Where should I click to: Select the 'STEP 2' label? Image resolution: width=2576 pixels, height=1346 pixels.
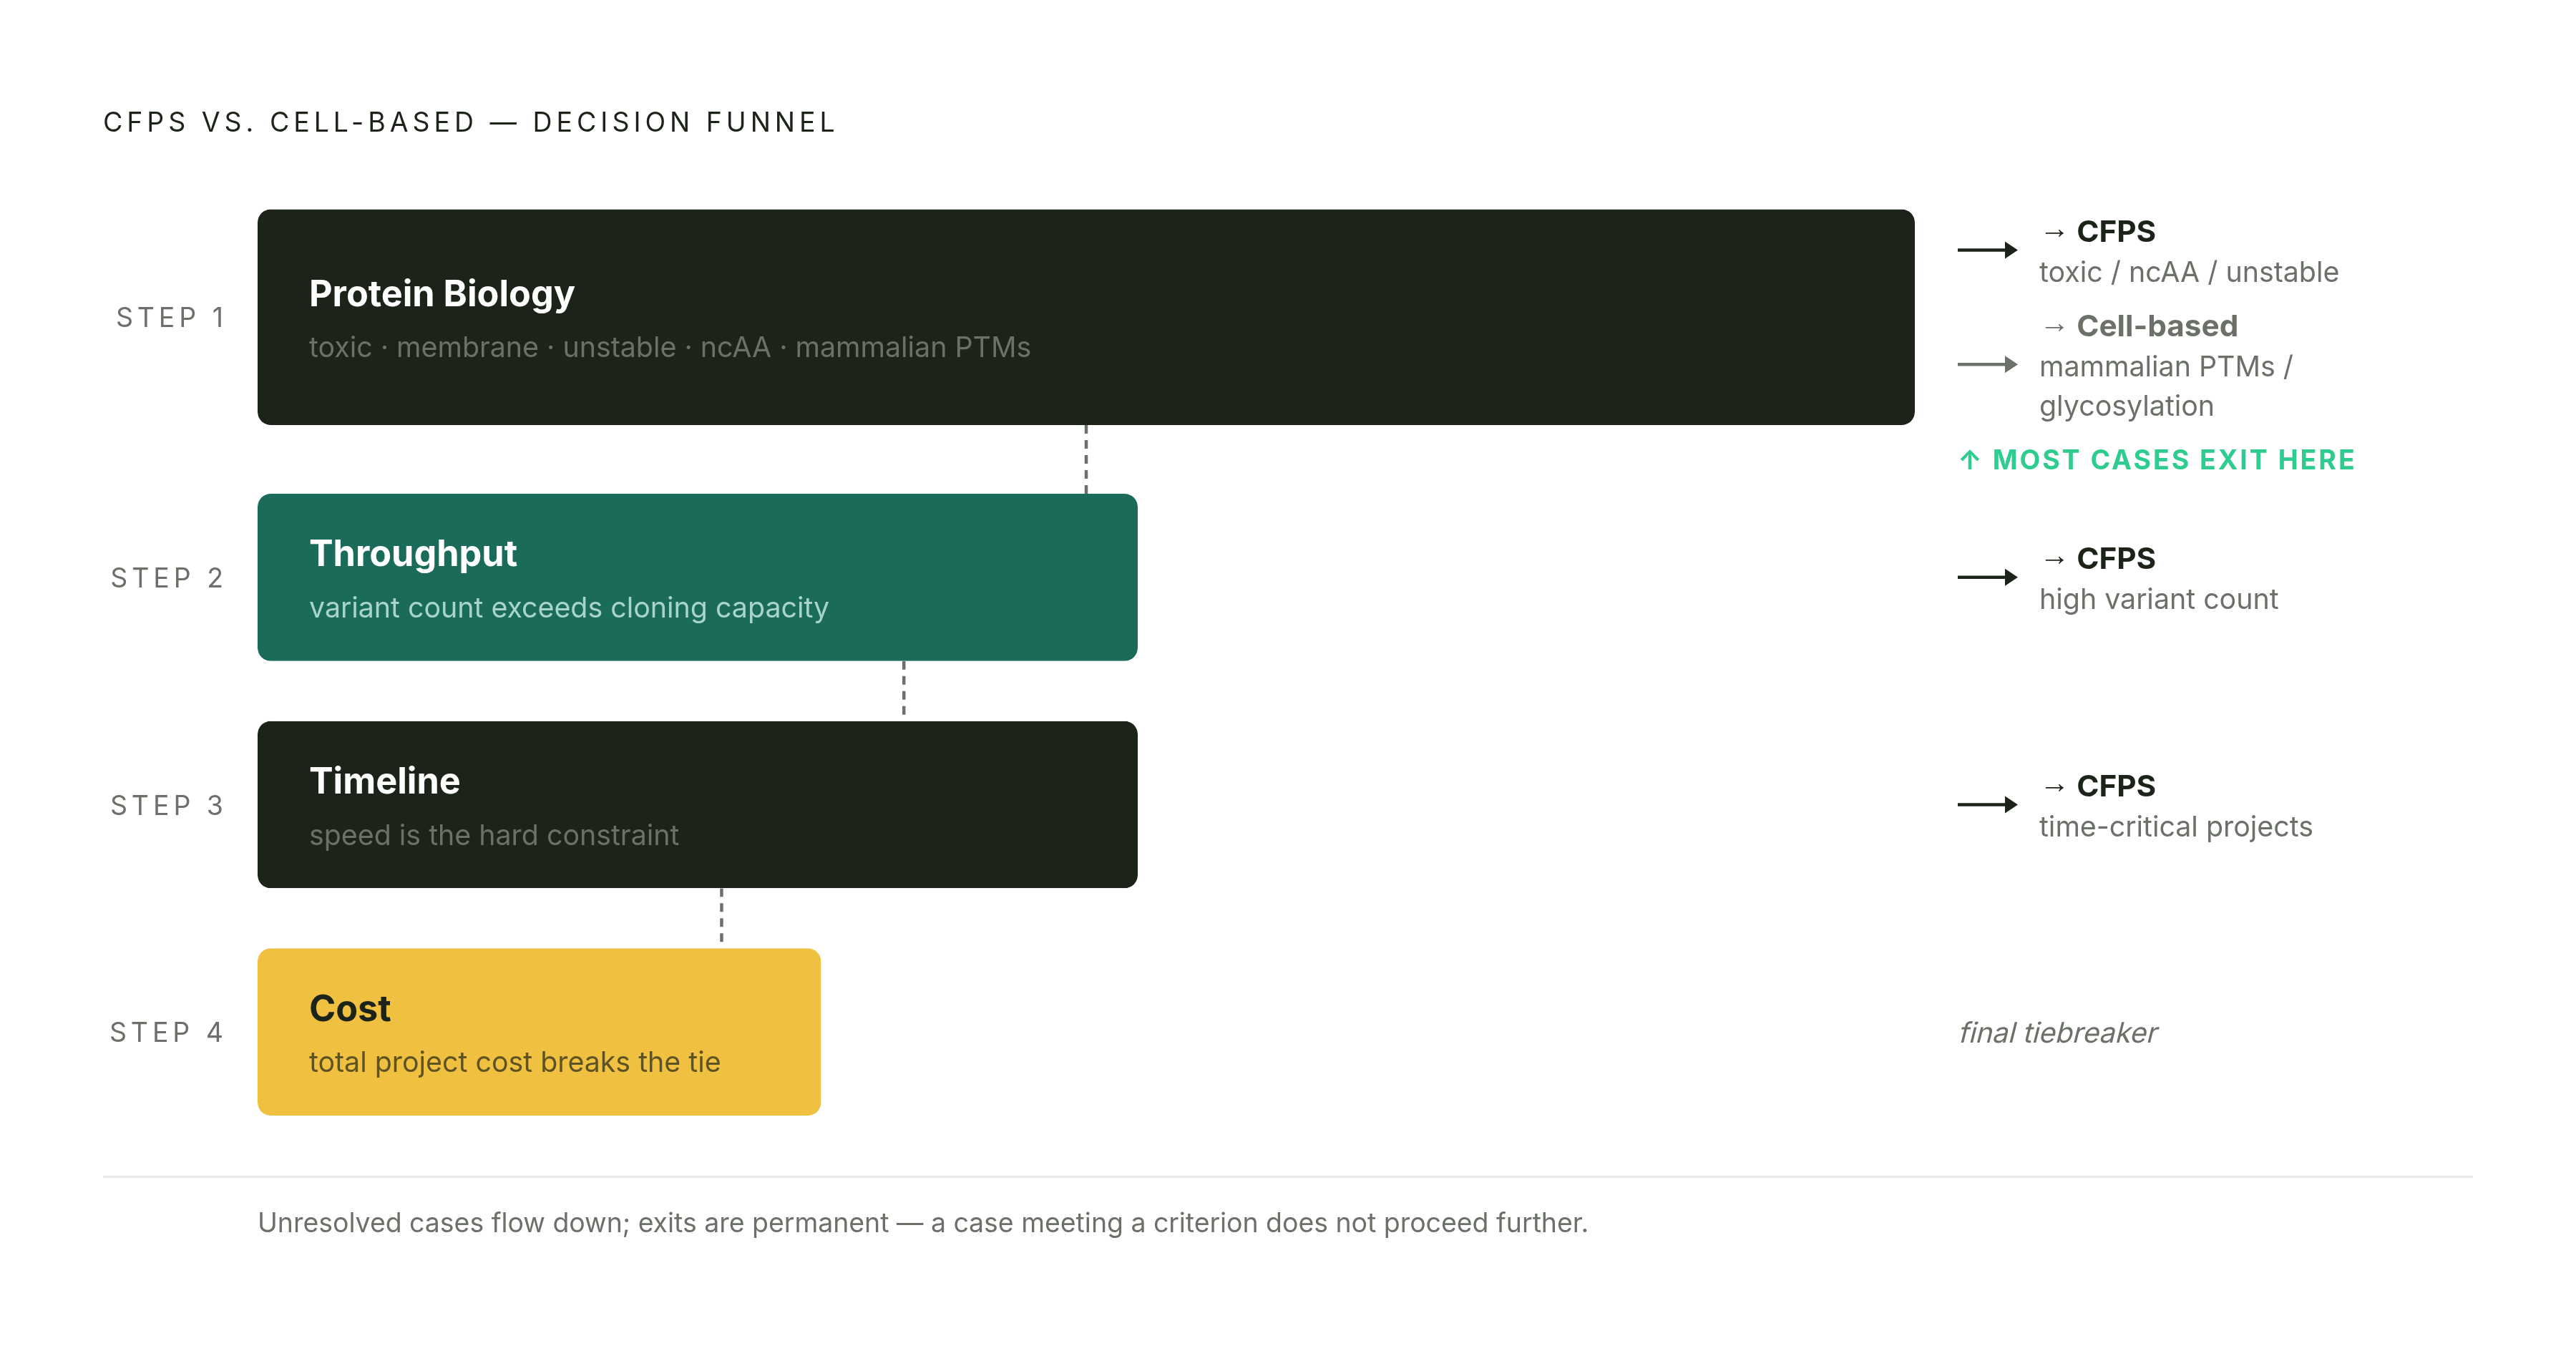coord(167,578)
